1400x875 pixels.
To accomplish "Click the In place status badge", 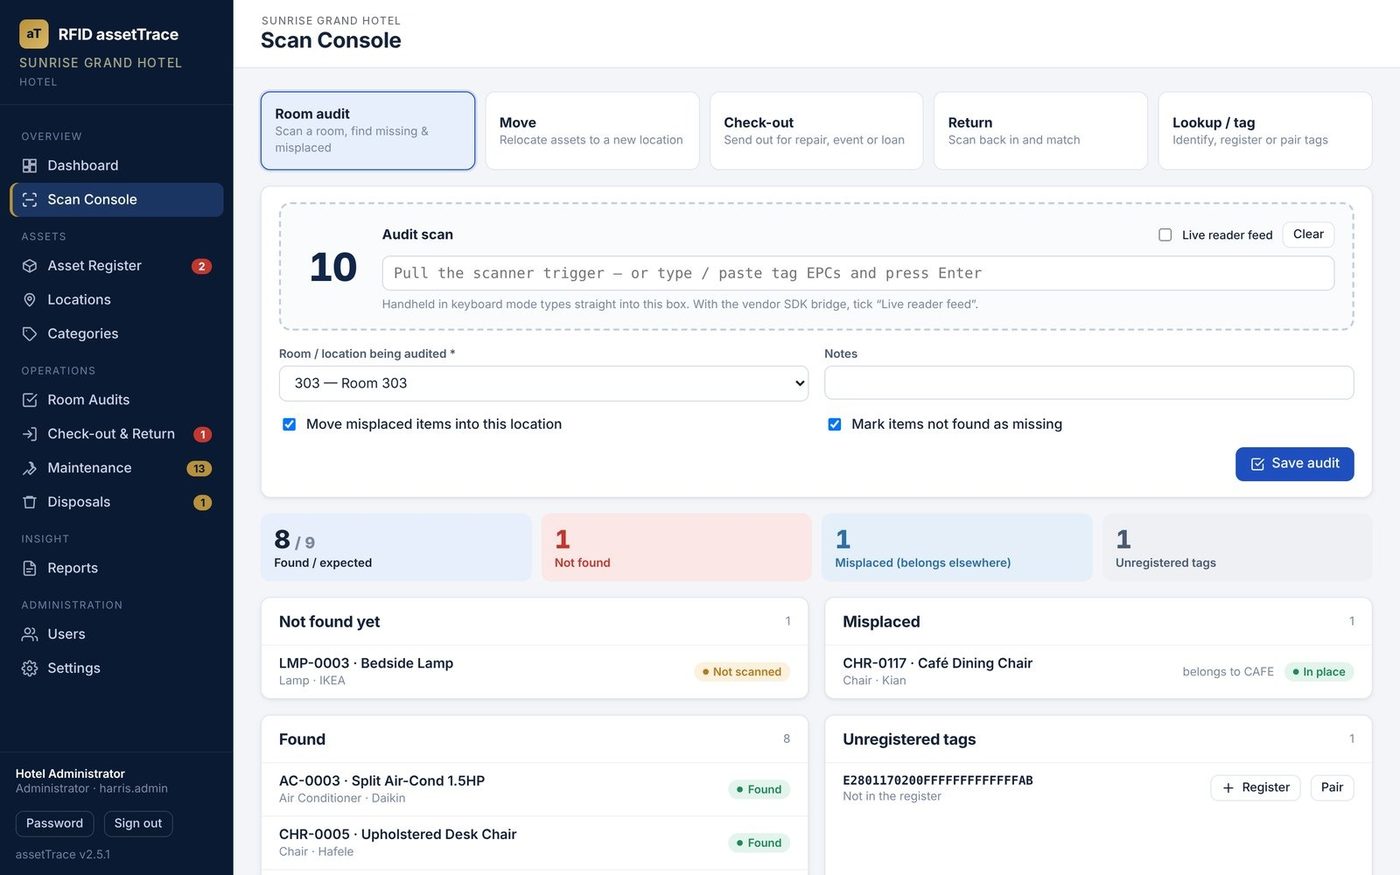I will click(x=1319, y=672).
